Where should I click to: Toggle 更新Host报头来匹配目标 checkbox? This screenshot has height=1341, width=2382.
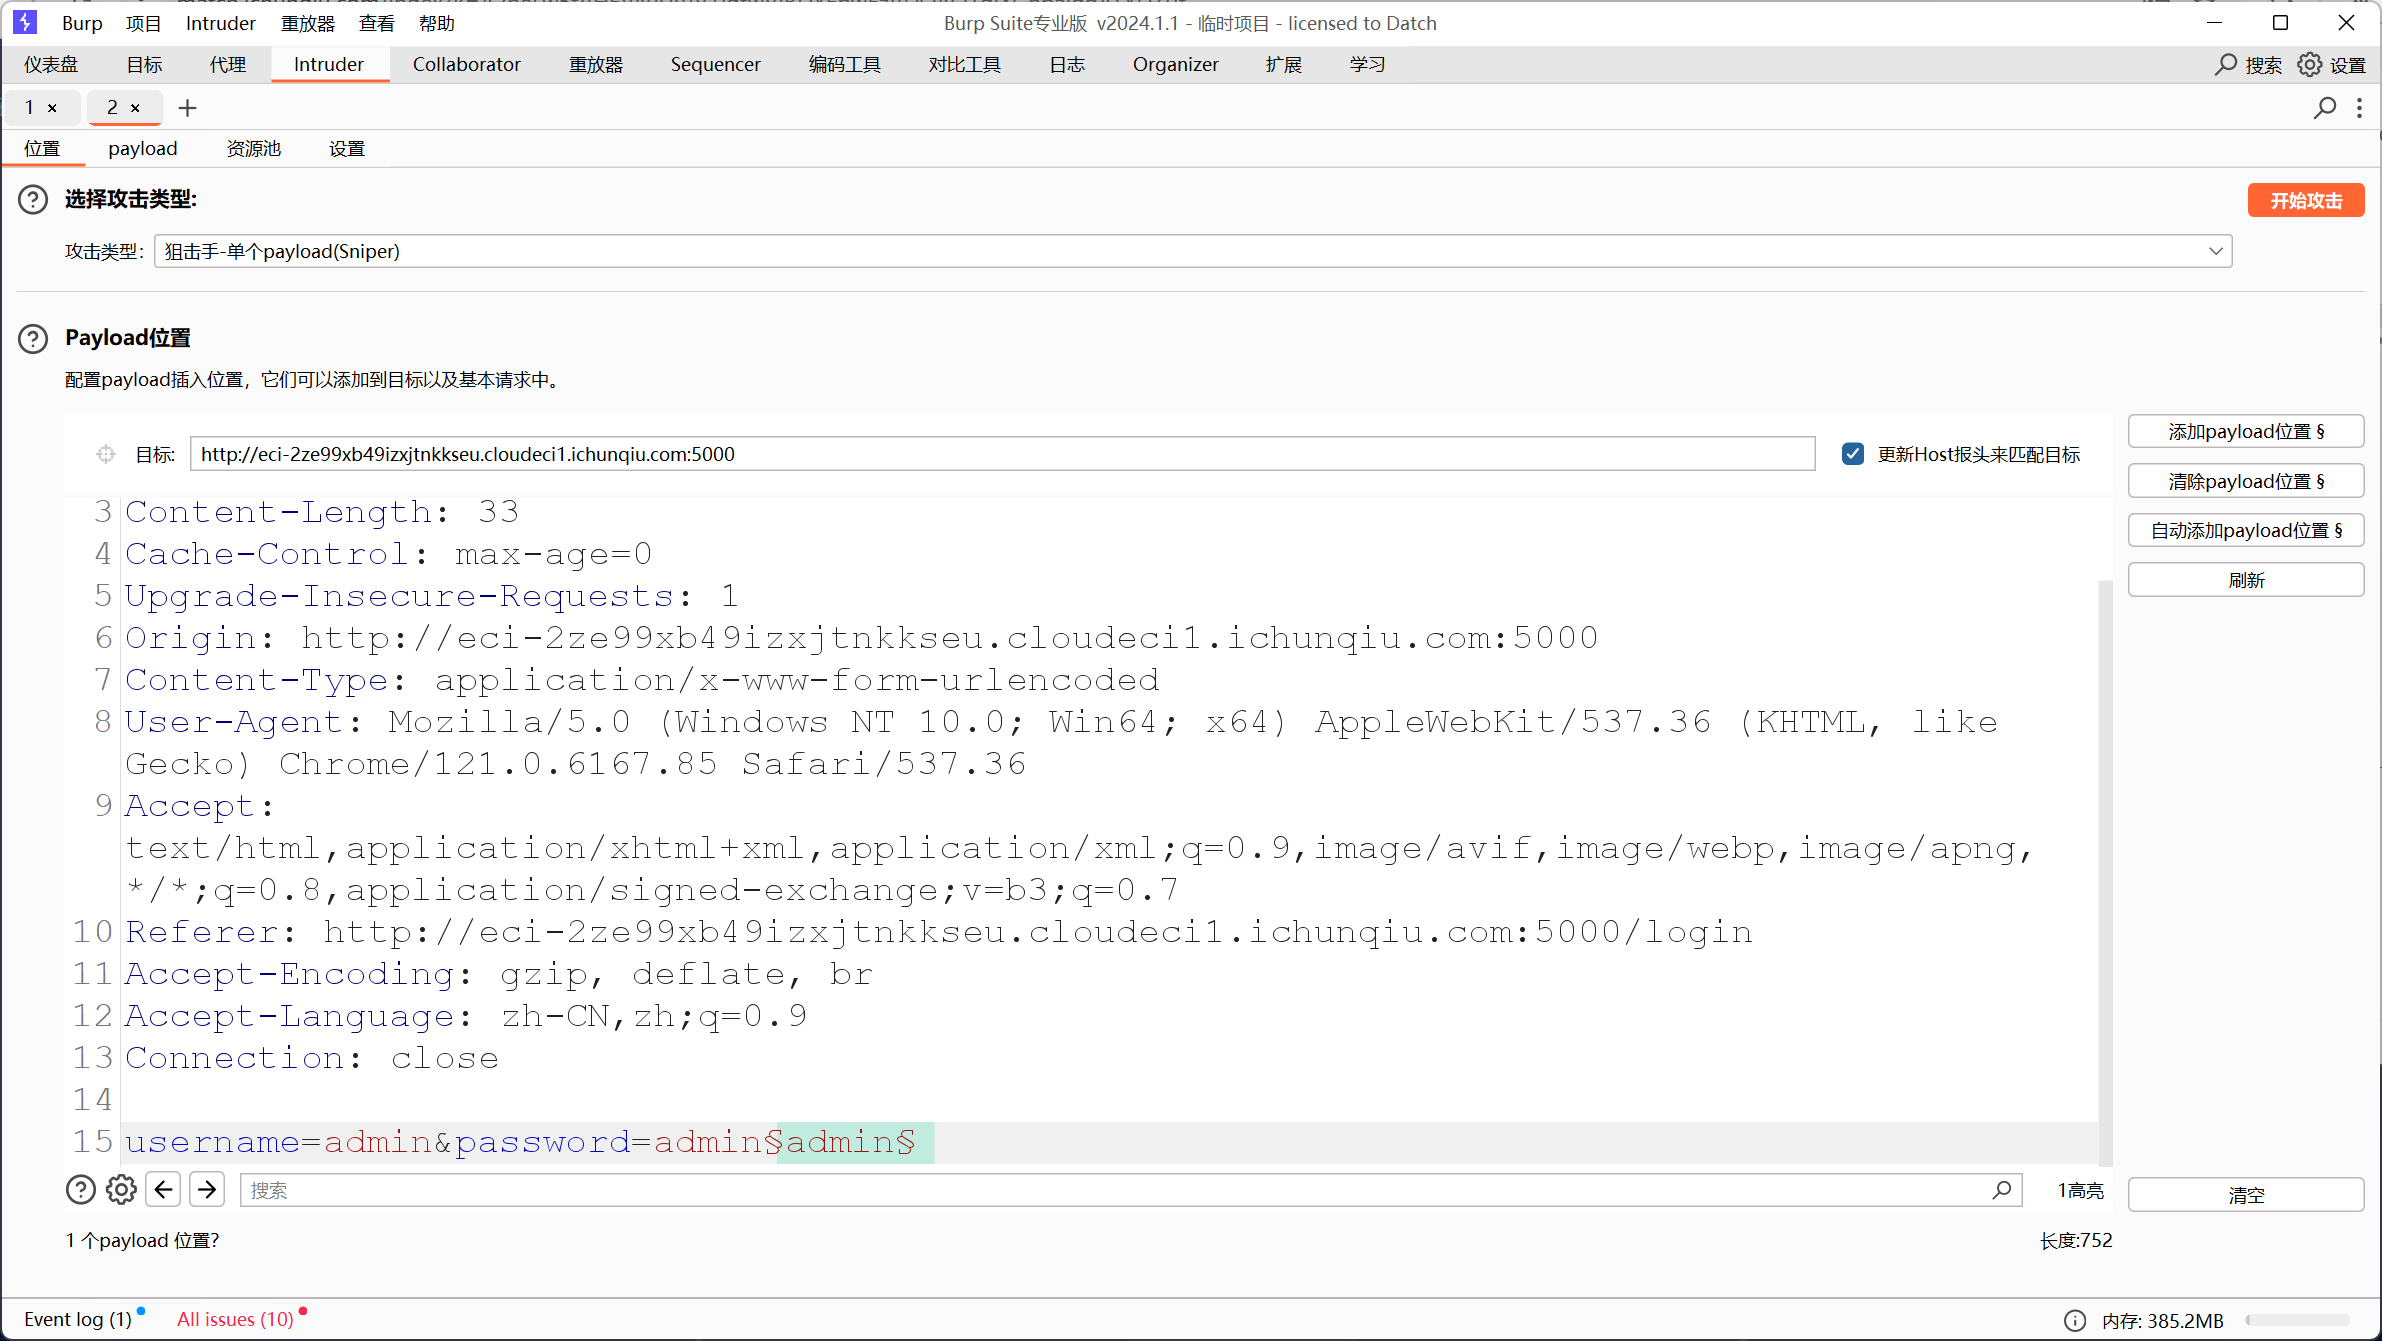click(x=1853, y=454)
